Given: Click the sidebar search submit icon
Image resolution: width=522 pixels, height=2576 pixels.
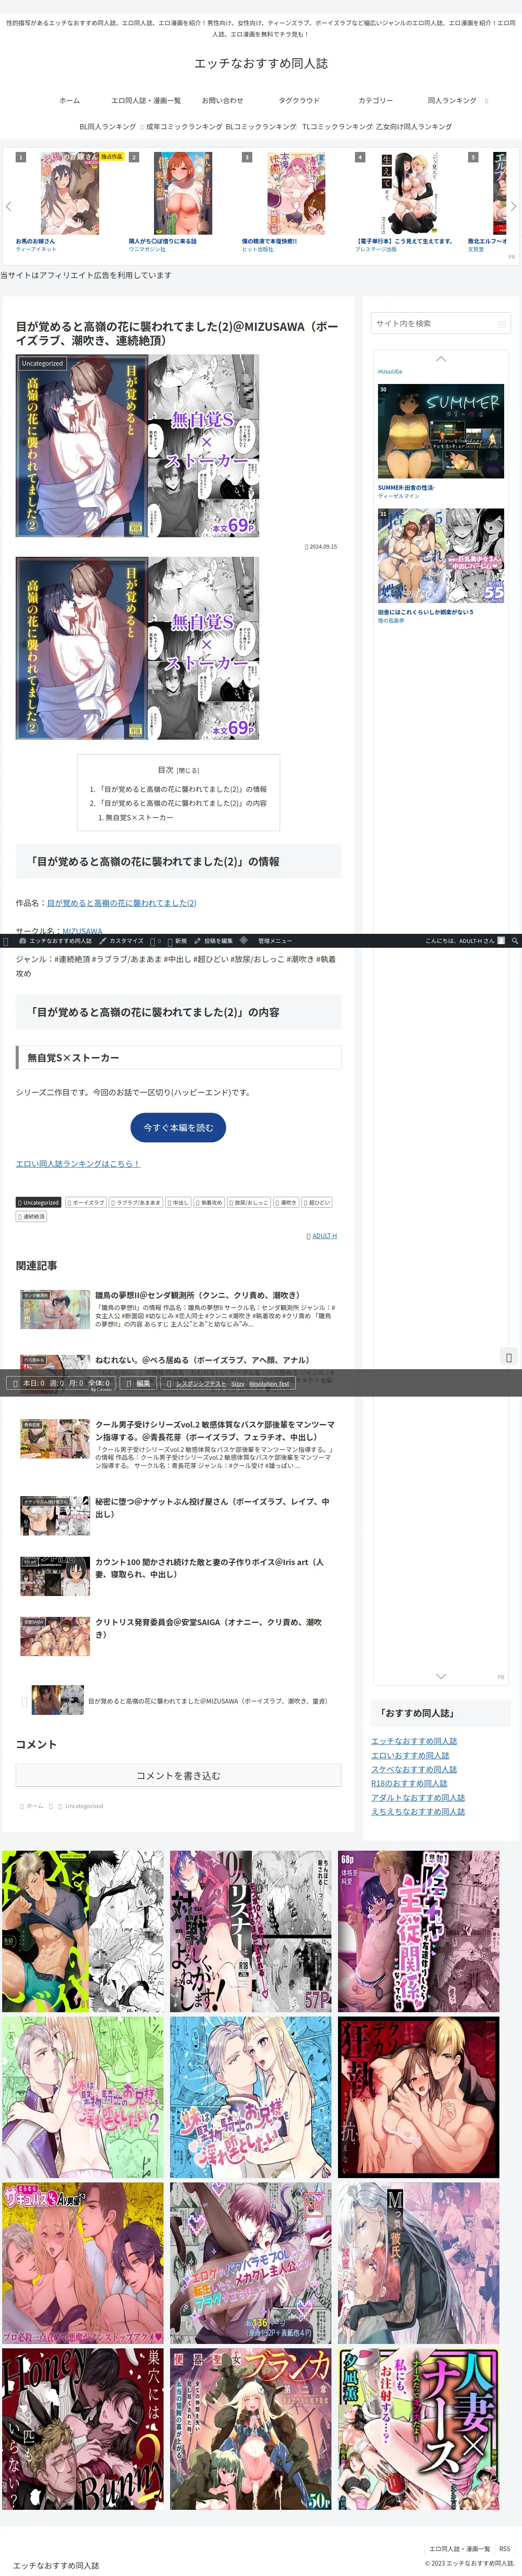Looking at the screenshot, I should pos(501,324).
